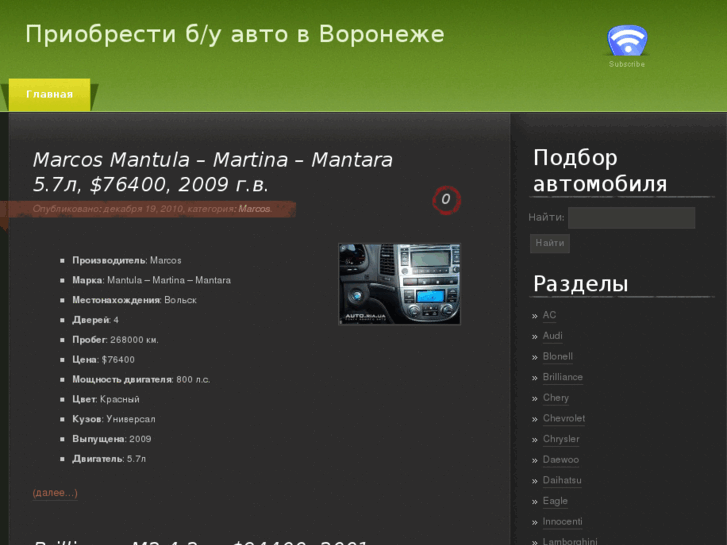727x545 pixels.
Task: Open the site title Приобрести б/у авто в Воронеже
Action: click(235, 34)
